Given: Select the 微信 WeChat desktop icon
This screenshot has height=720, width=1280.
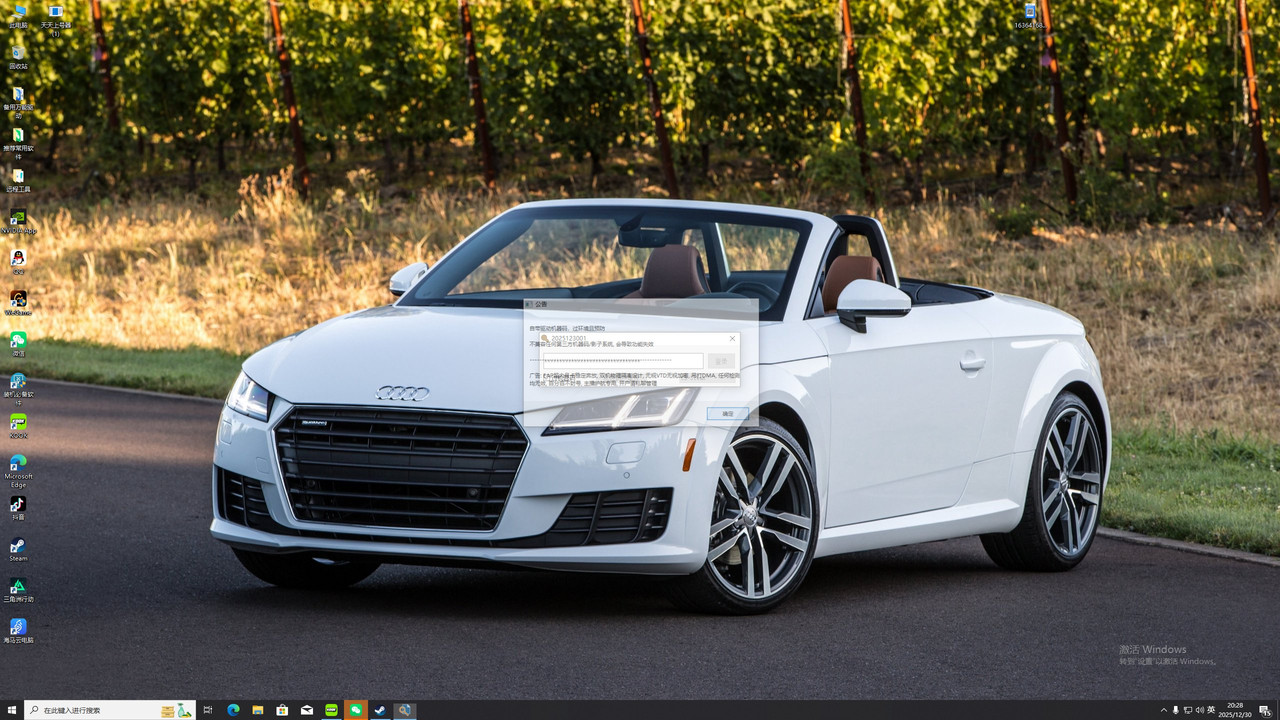Looking at the screenshot, I should click(18, 344).
